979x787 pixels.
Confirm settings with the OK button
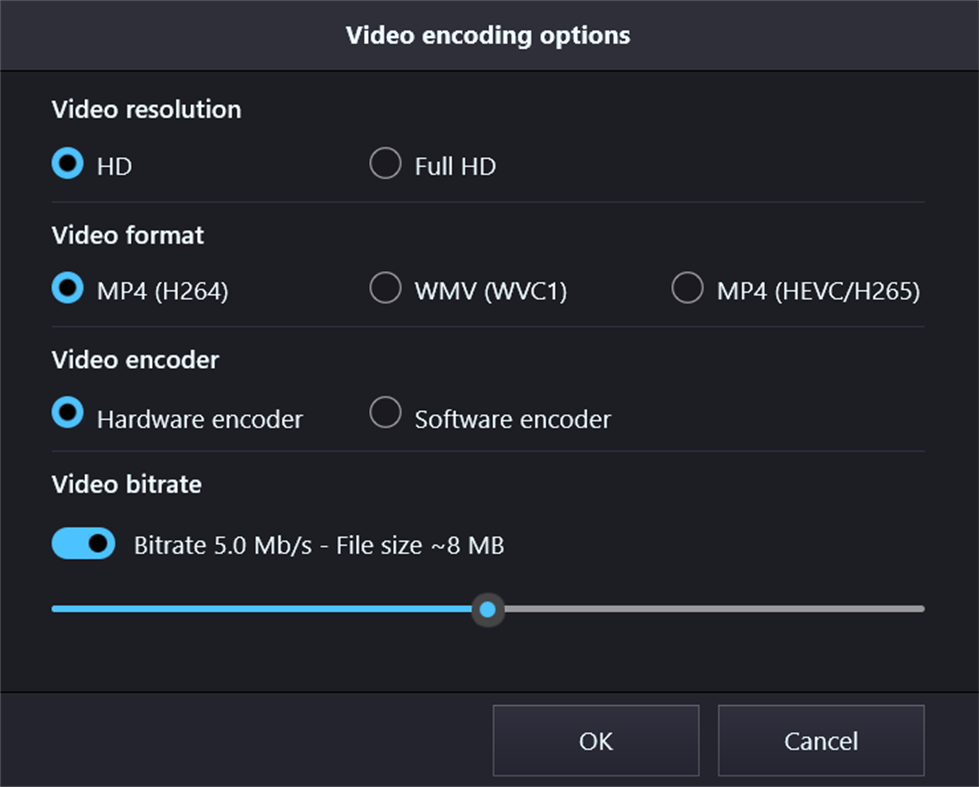[595, 741]
